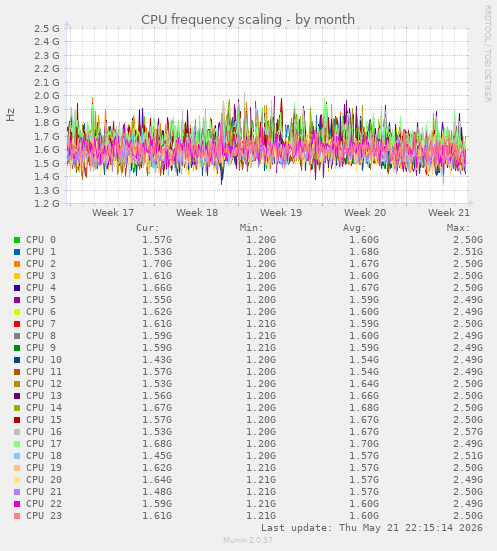Select the CPU 14 legend label
The image size is (497, 551).
tap(44, 408)
